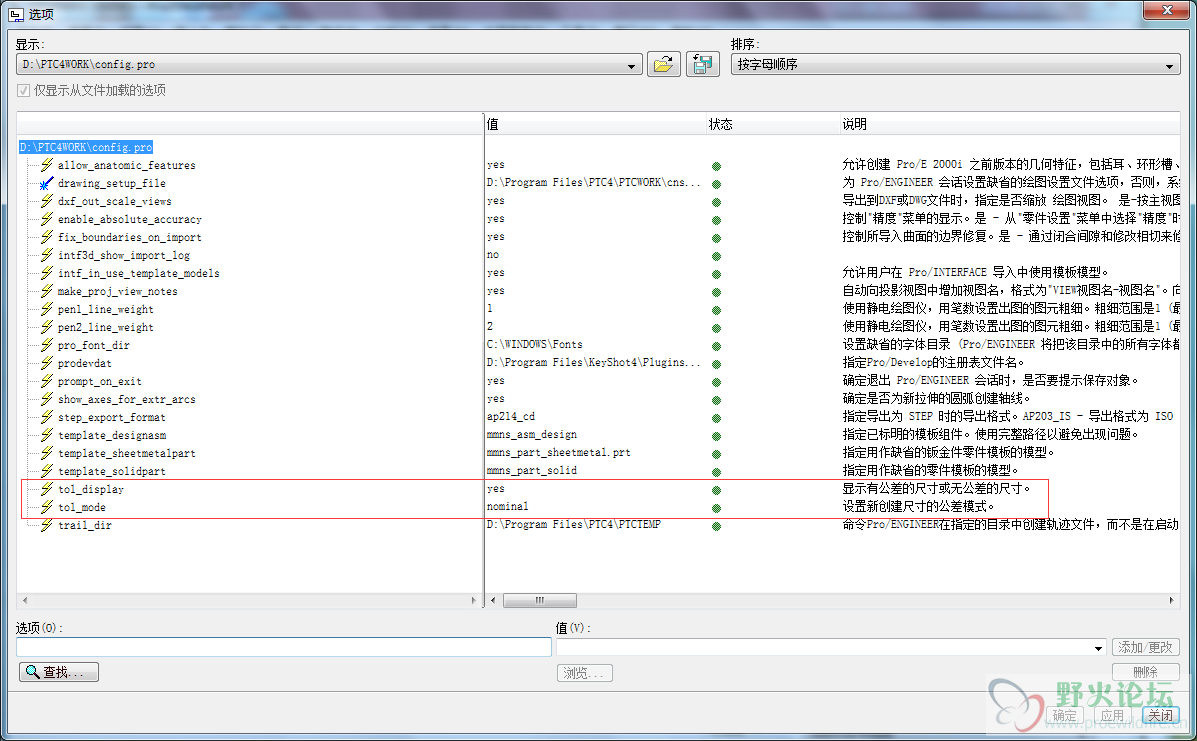Click the left pane scroll-right arrow

[474, 601]
